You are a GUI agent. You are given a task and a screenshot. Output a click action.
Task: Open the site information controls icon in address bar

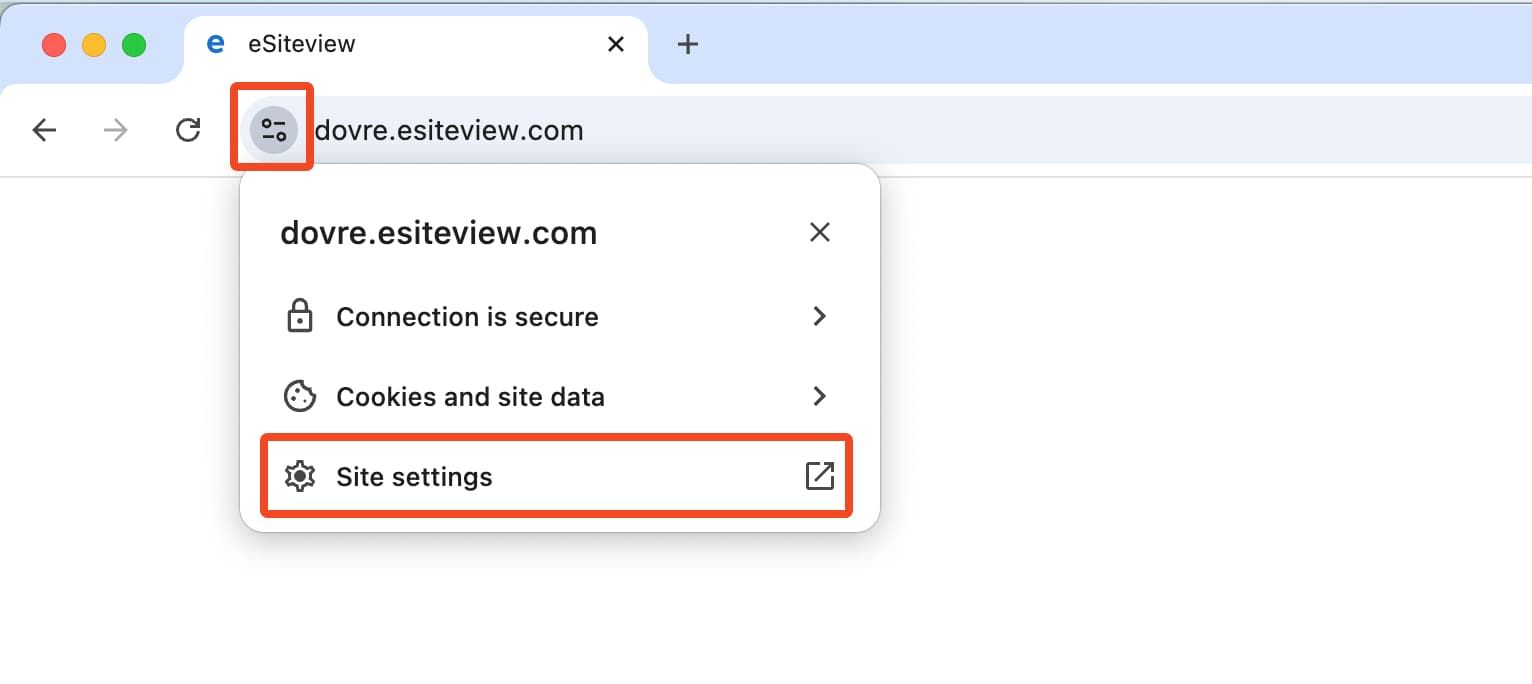(271, 129)
